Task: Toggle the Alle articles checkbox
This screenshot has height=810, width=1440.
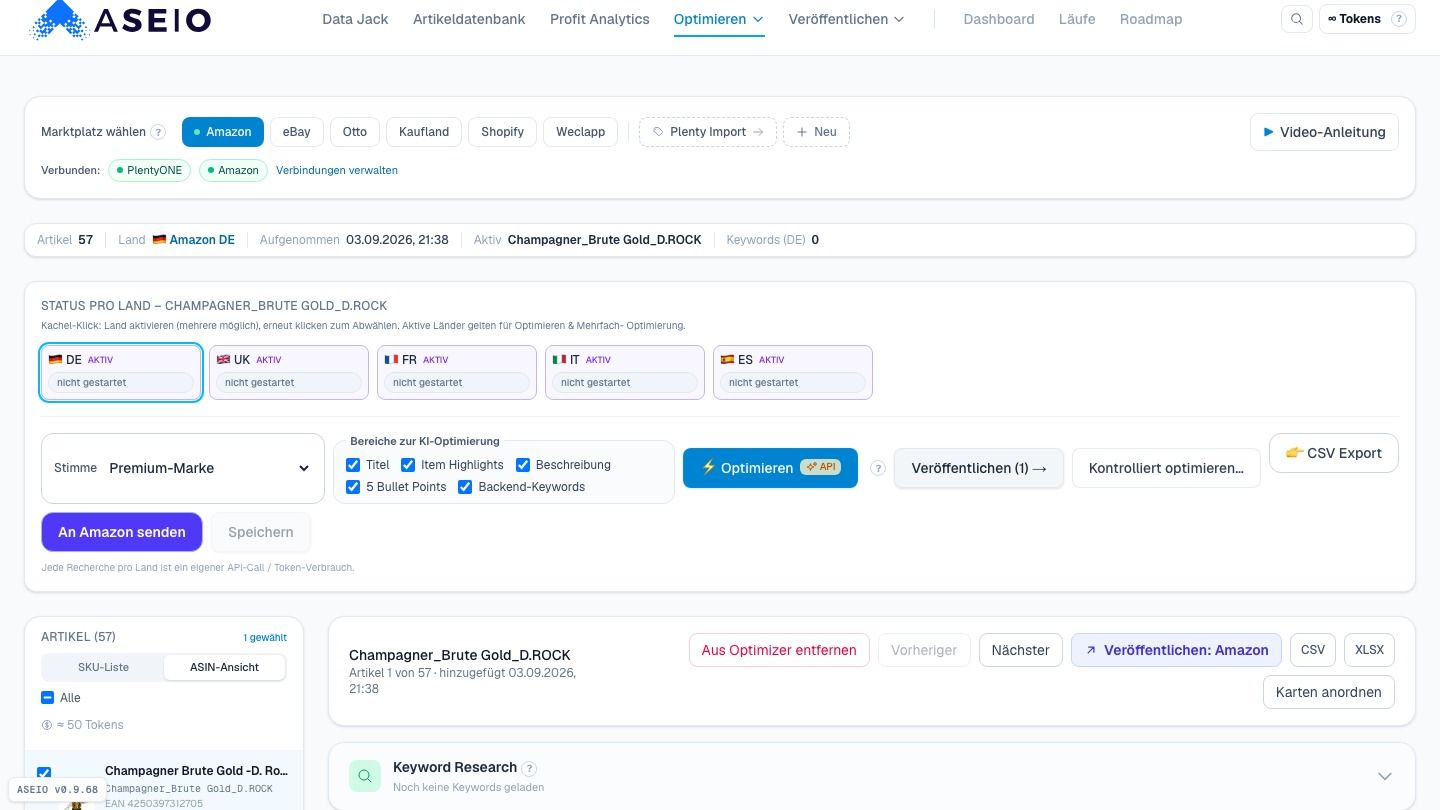Action: coord(48,698)
